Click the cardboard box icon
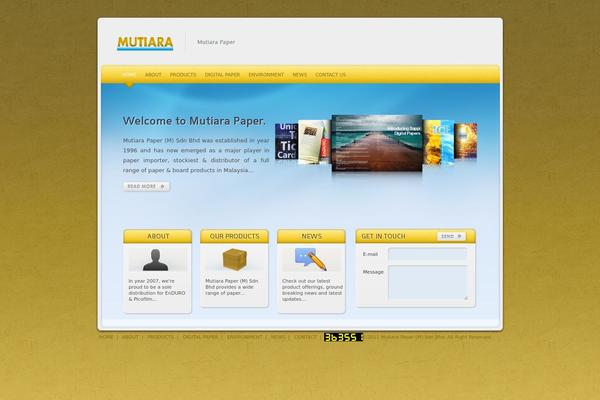This screenshot has height=400, width=600. (235, 260)
